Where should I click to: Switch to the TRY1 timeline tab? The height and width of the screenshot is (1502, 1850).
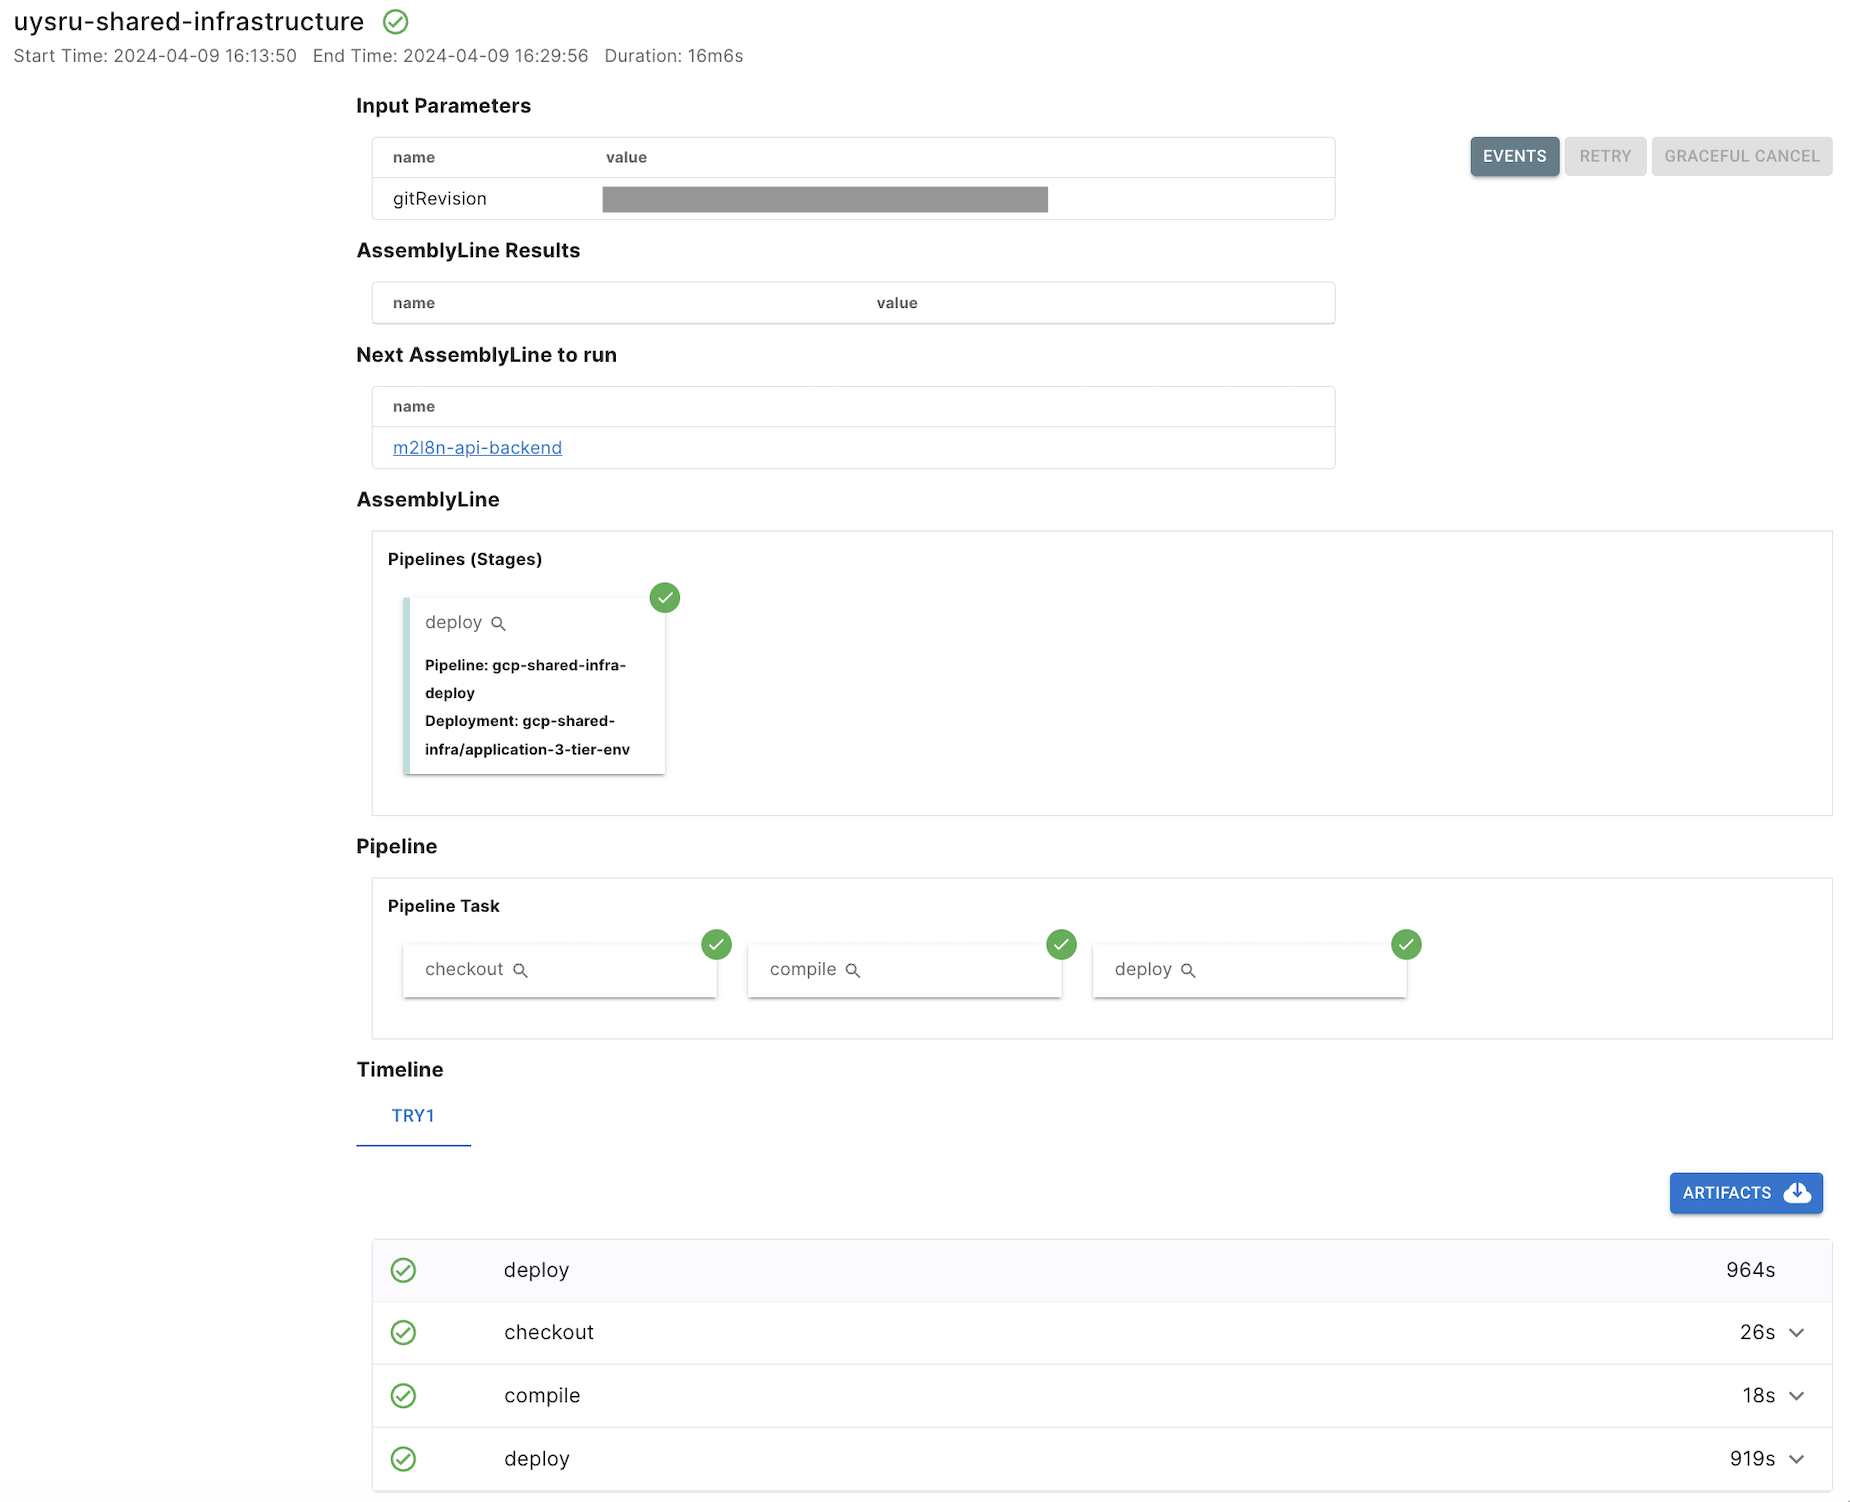point(413,1116)
